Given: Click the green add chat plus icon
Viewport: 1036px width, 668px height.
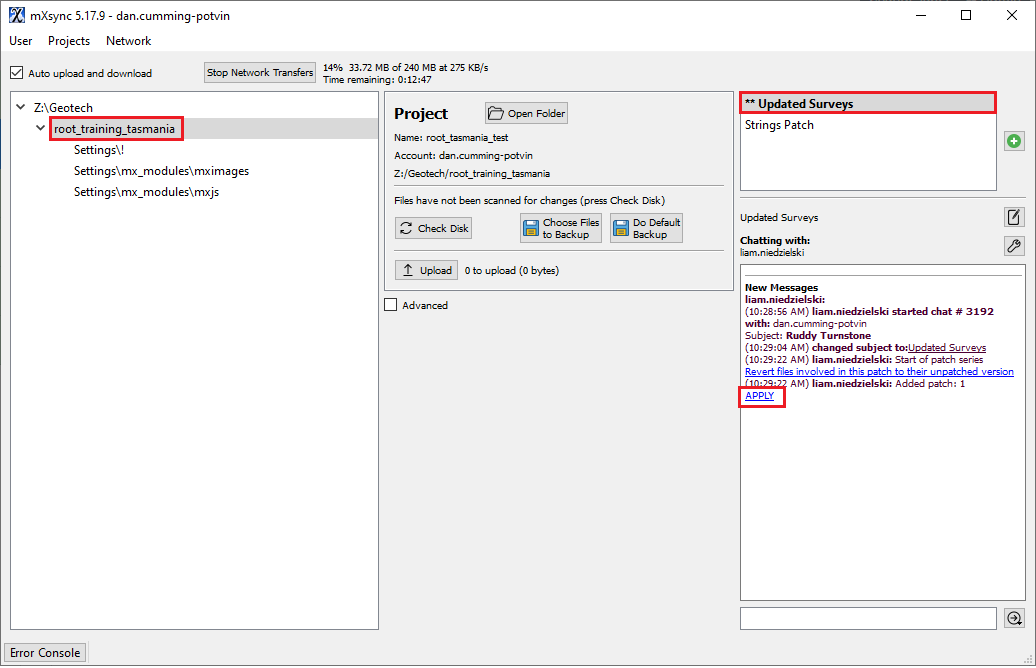Looking at the screenshot, I should coord(1014,142).
